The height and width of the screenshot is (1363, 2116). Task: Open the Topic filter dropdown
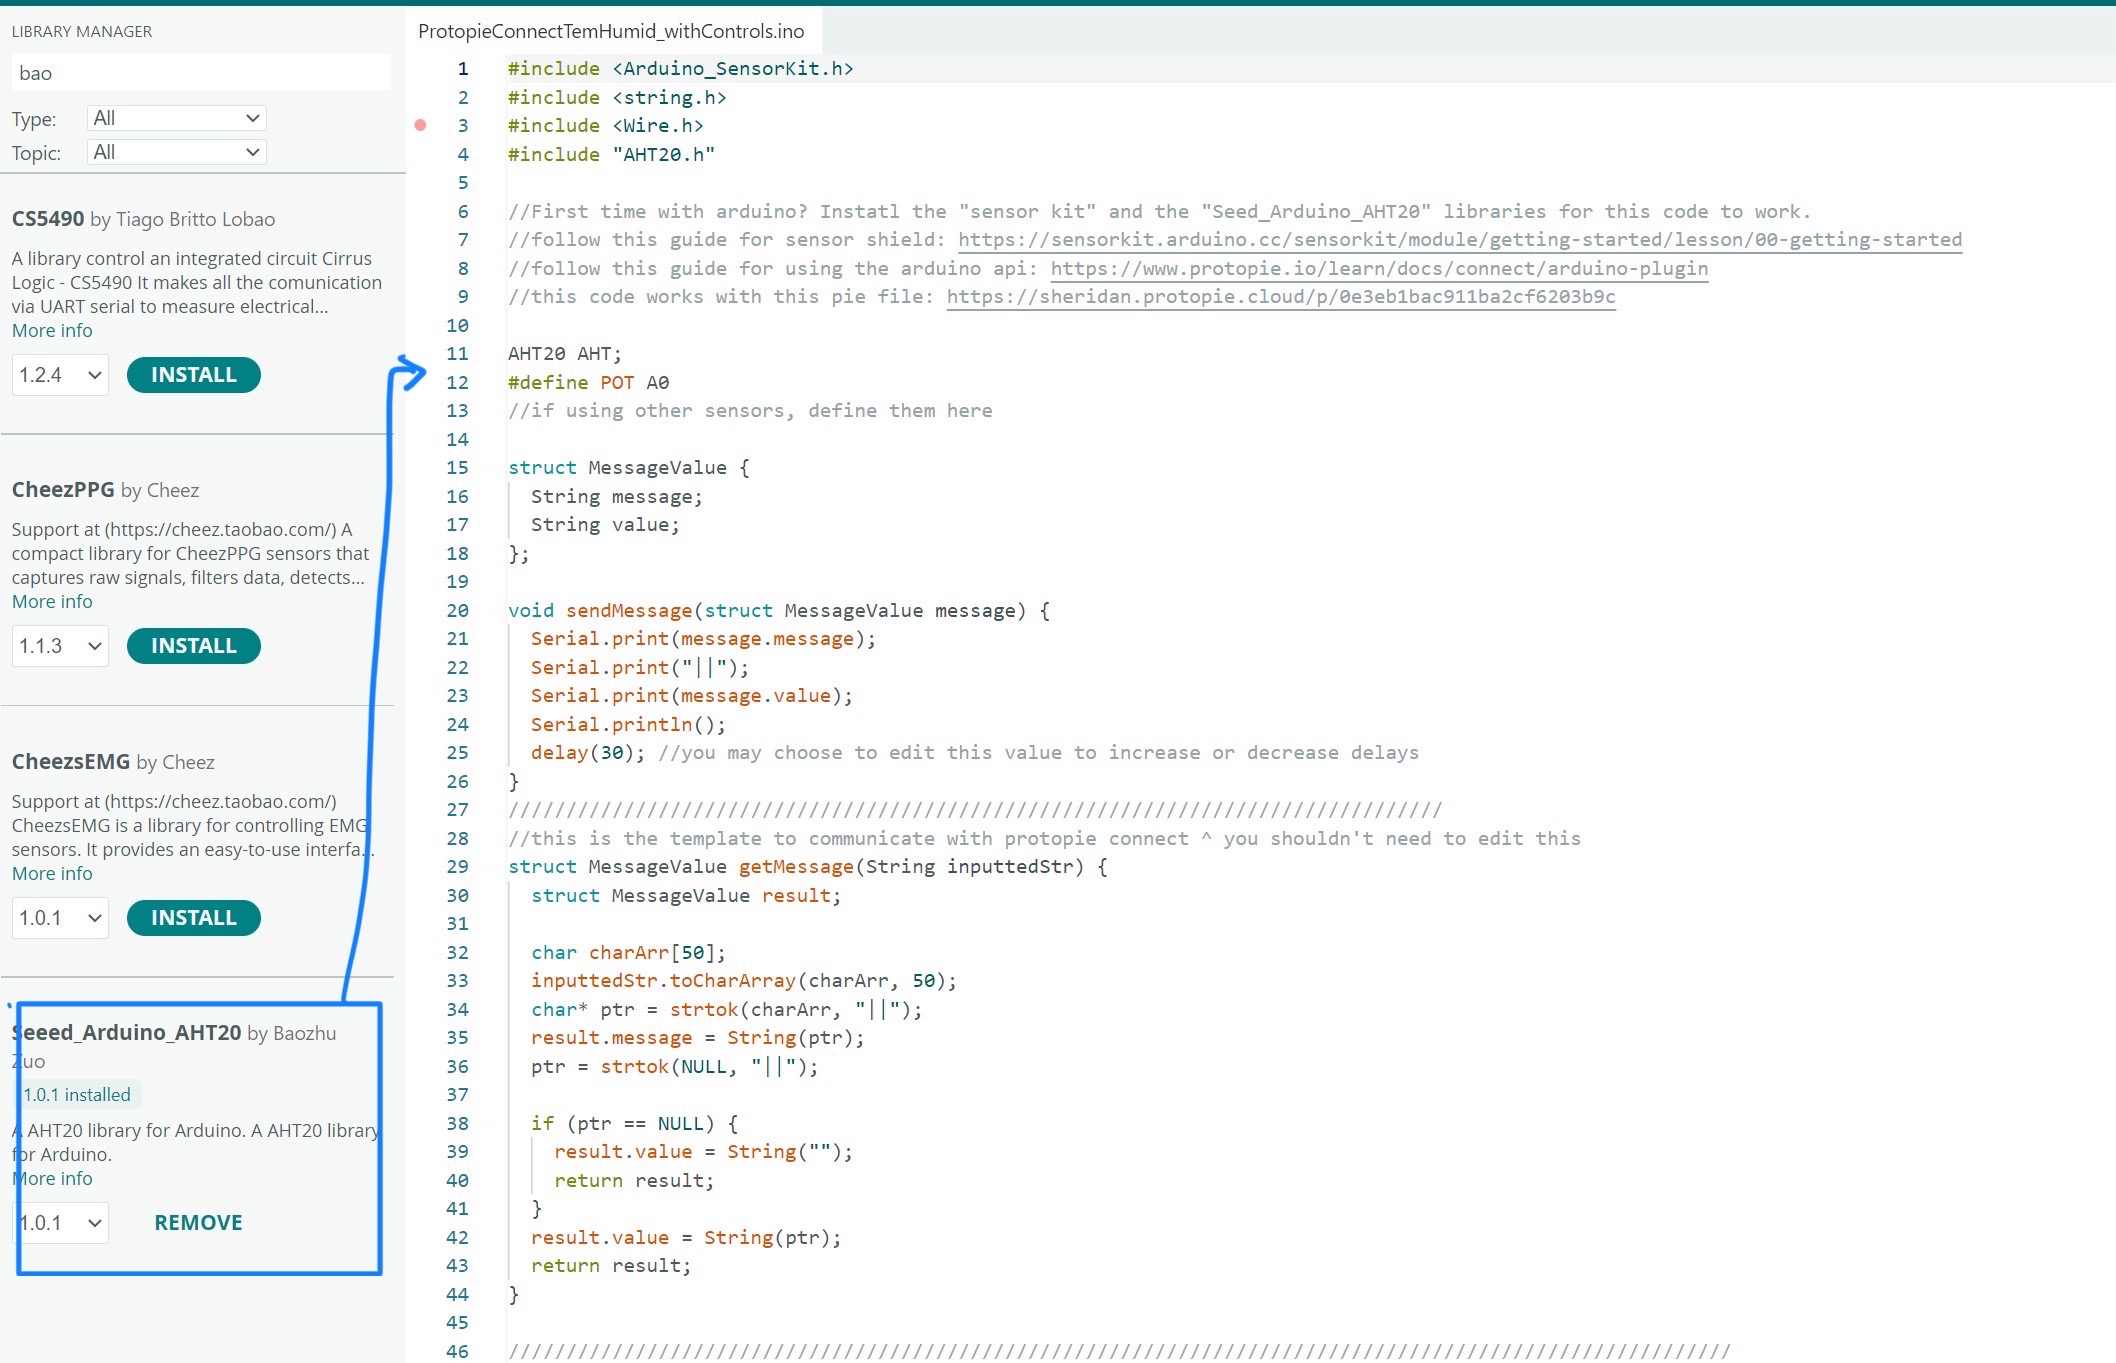[176, 151]
